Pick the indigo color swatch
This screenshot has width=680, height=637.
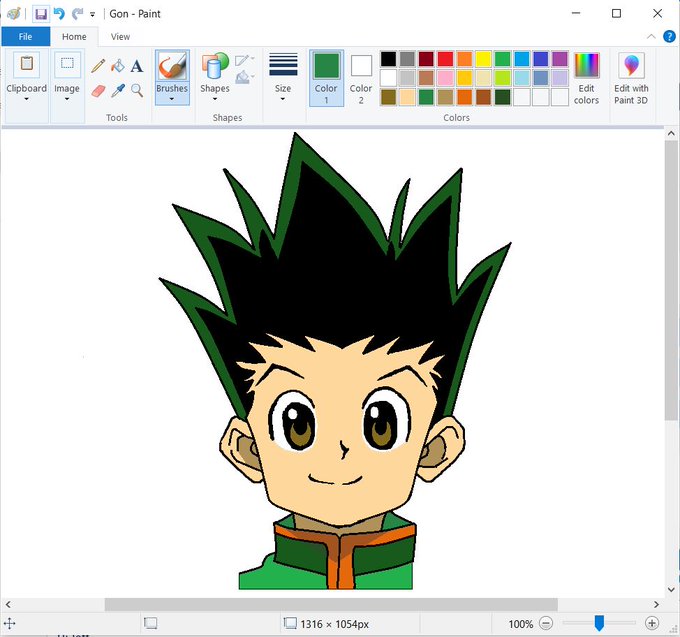[x=541, y=59]
